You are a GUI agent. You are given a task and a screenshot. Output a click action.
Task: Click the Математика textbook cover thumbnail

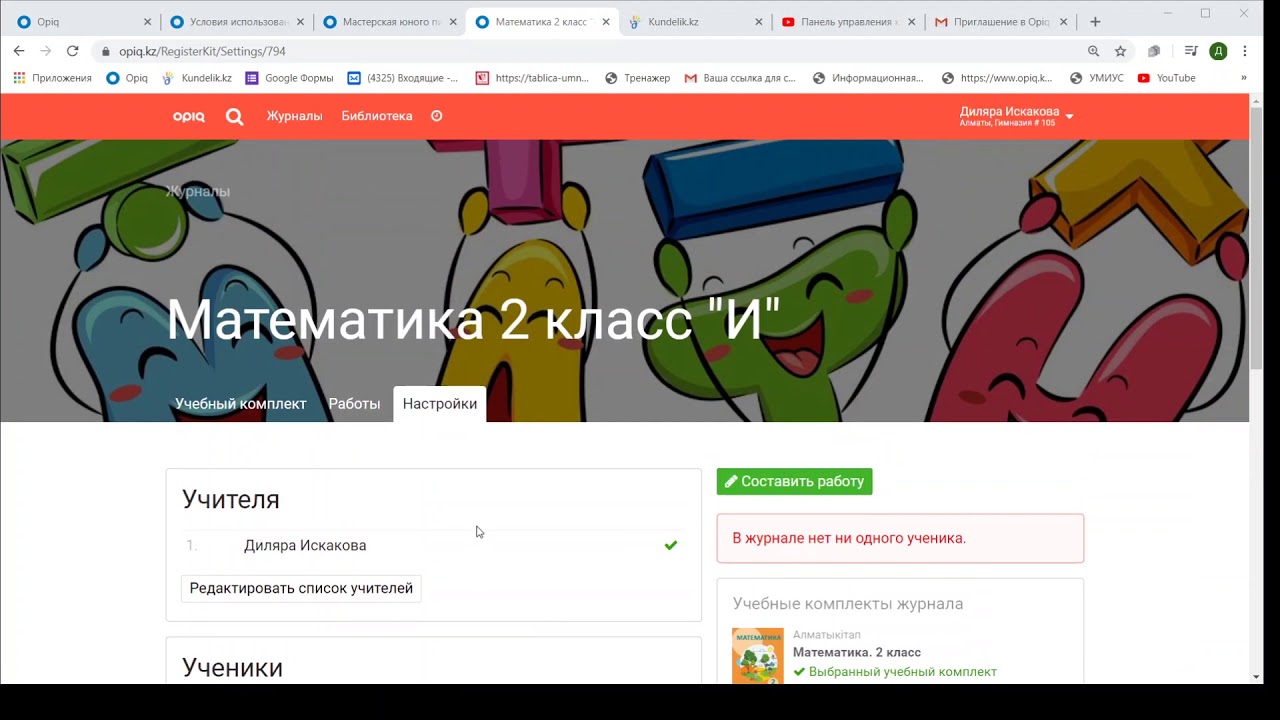(x=758, y=656)
